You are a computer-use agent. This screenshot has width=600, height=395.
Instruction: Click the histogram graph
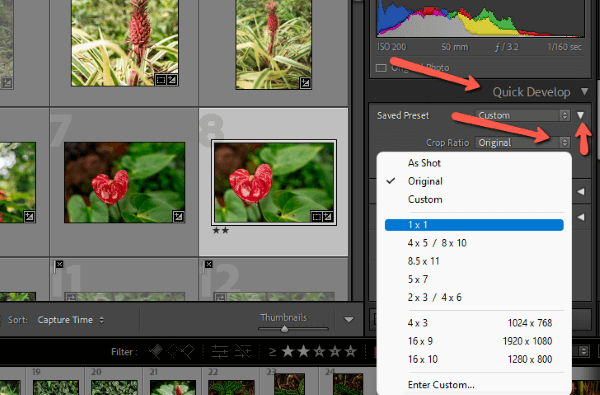click(480, 18)
